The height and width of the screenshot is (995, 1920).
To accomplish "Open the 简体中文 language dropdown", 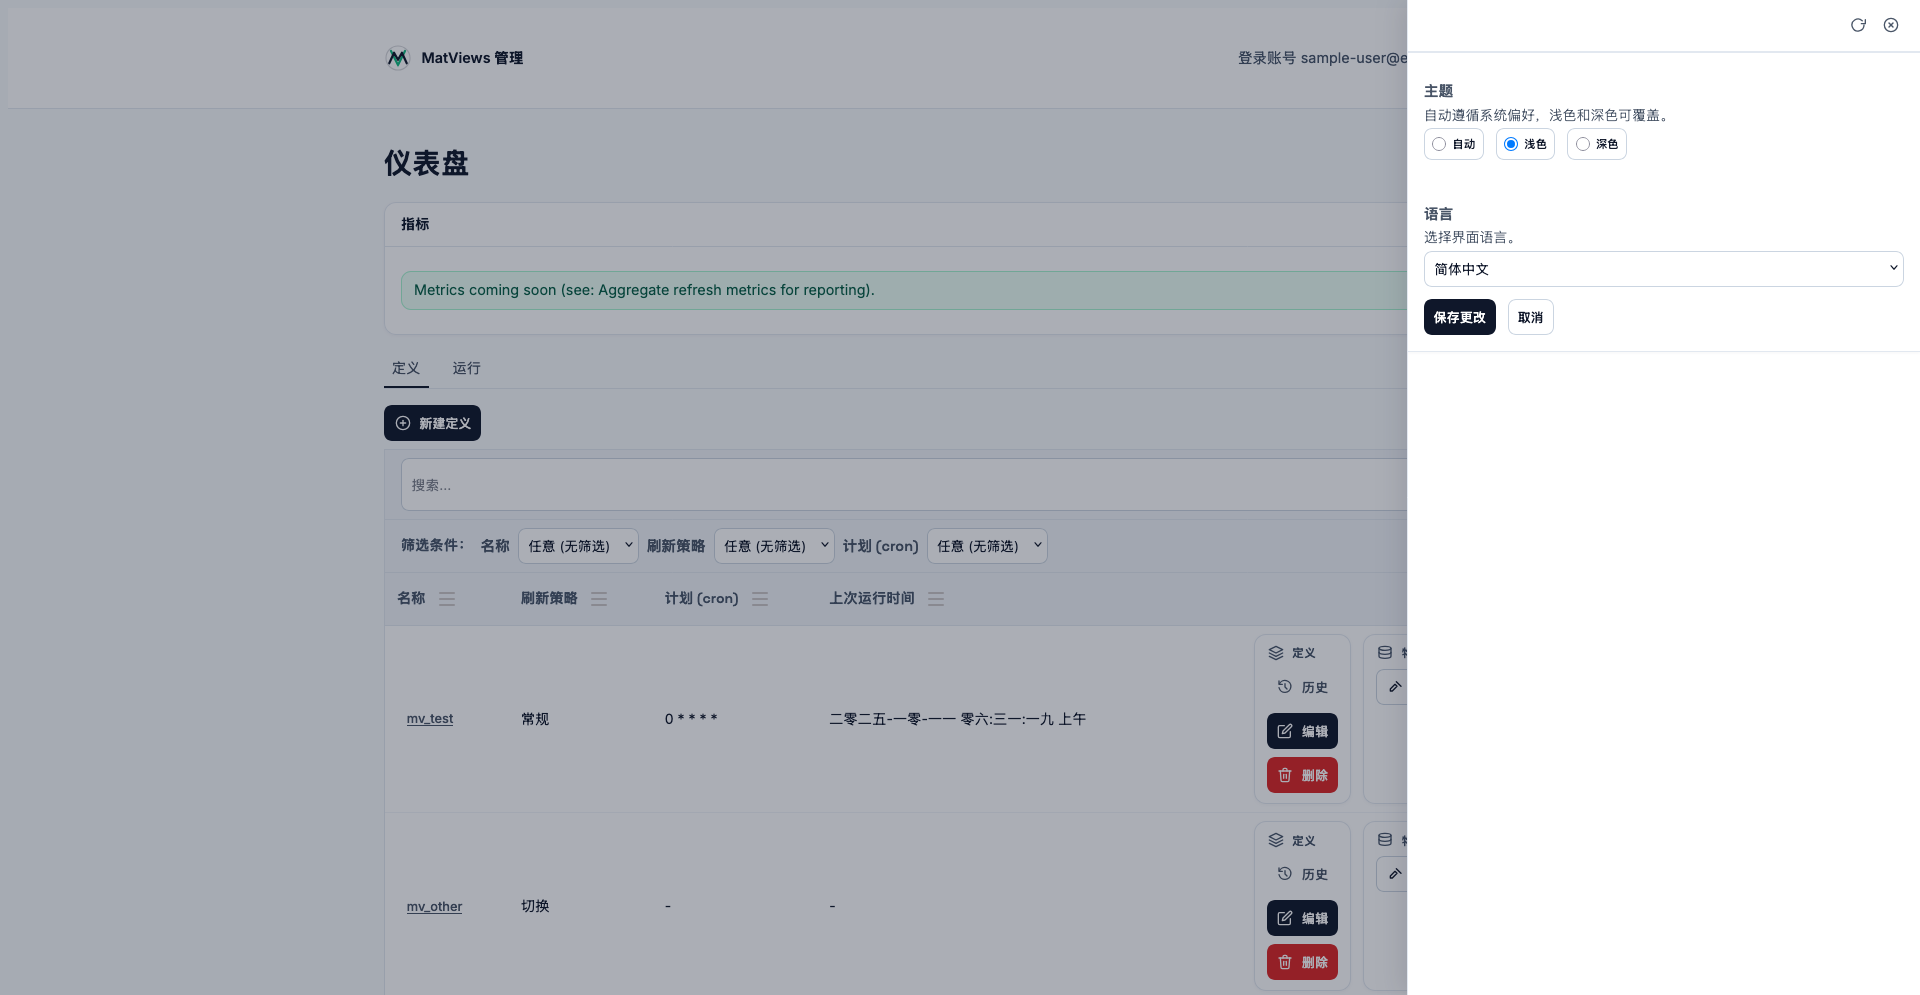I will [x=1663, y=269].
